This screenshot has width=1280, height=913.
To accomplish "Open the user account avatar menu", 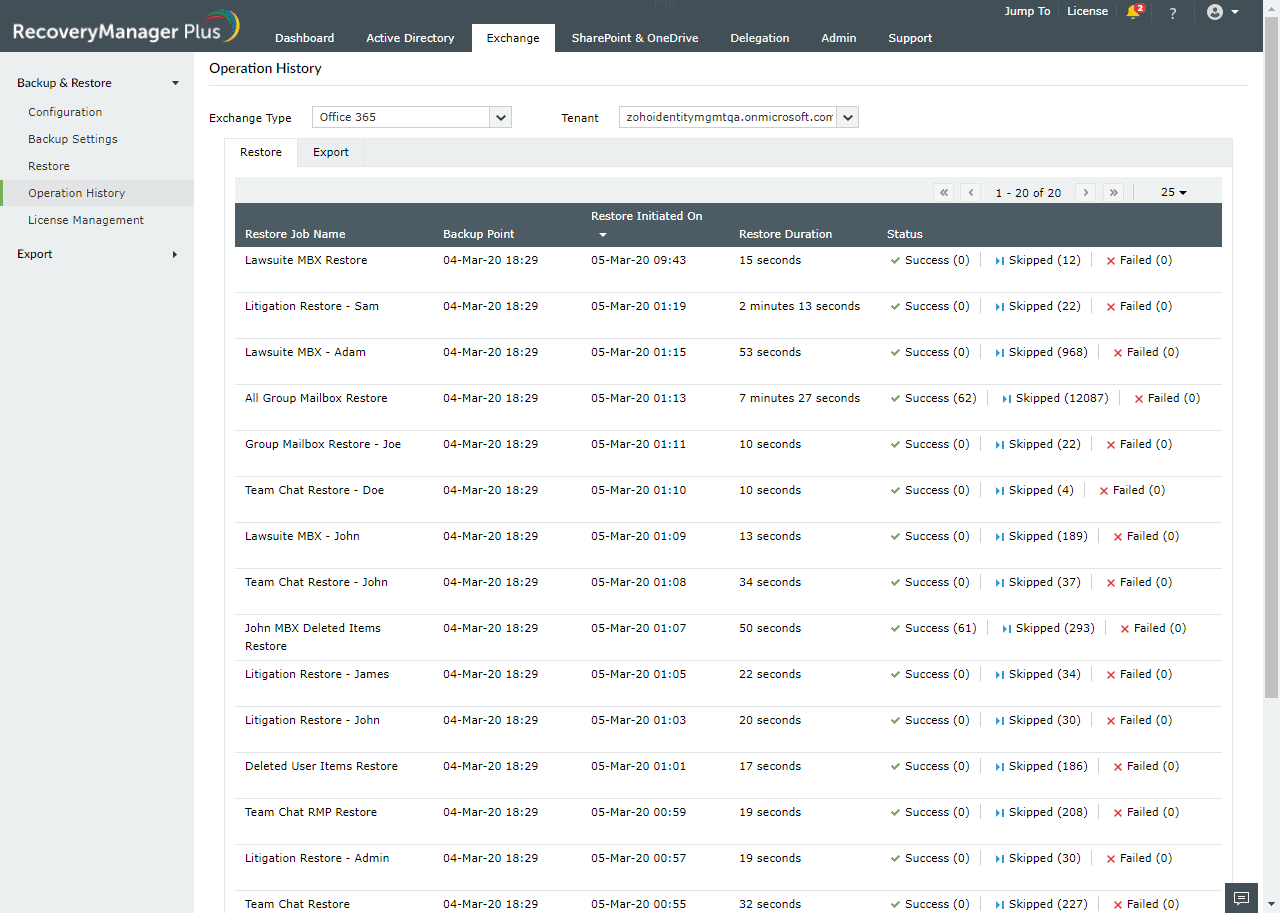I will point(1222,12).
